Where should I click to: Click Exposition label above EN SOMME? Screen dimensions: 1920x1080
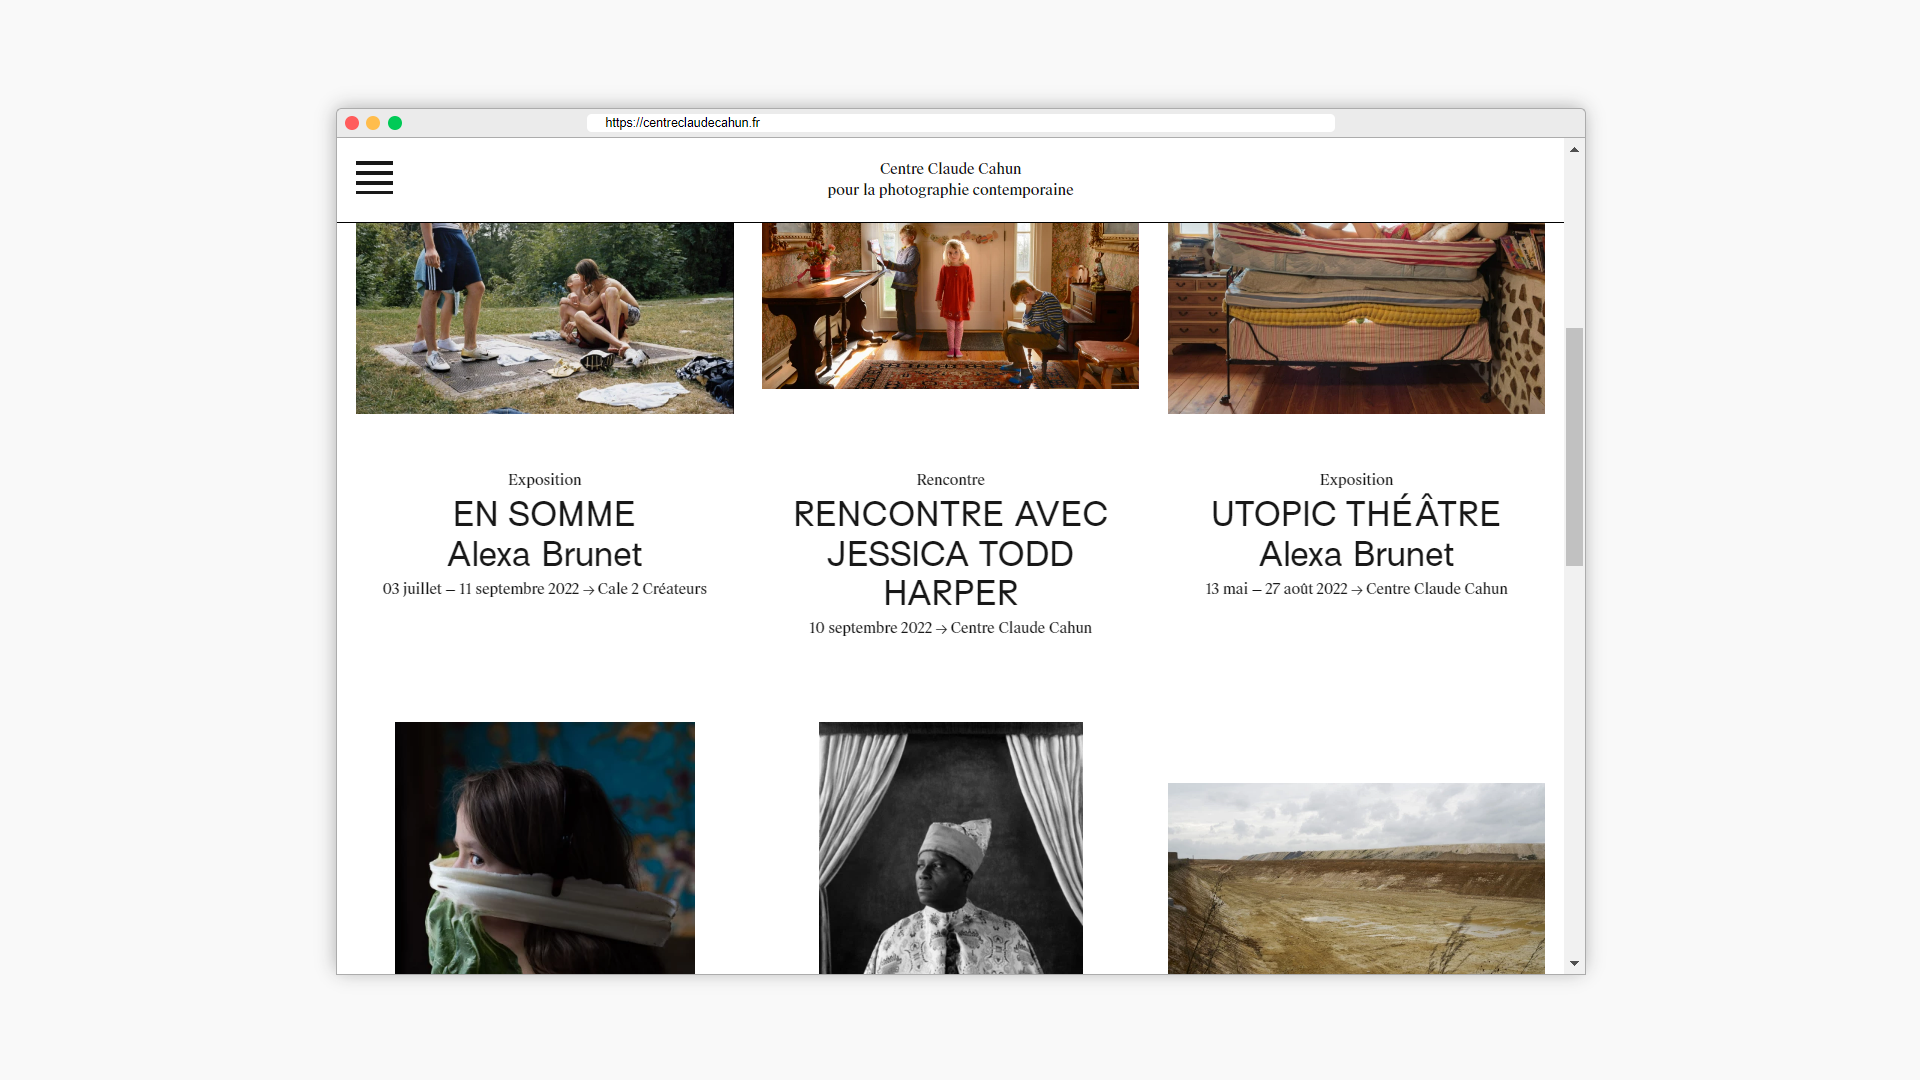point(544,480)
